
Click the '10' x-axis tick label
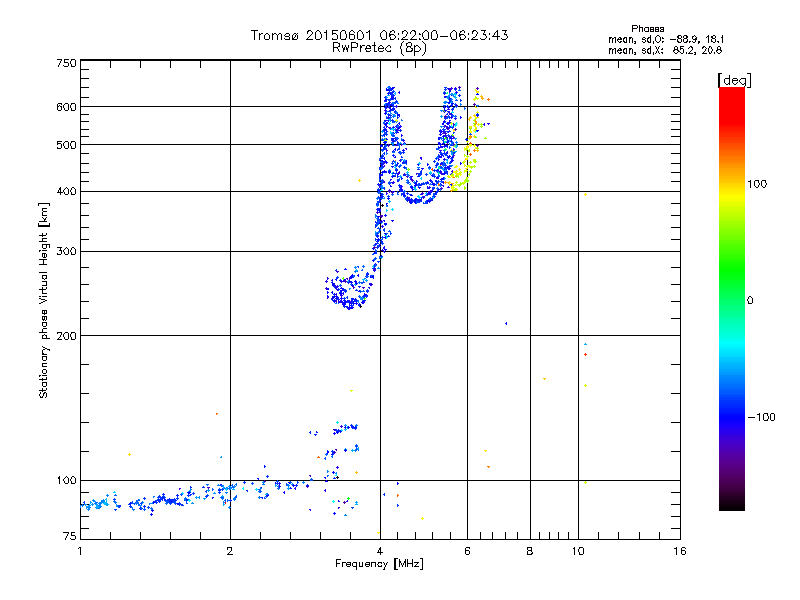578,551
